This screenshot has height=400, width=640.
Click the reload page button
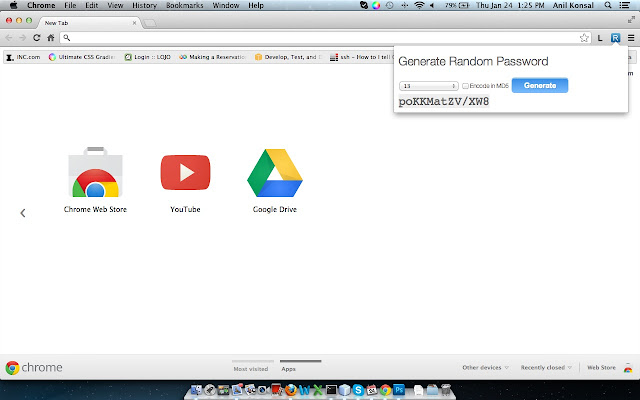tap(37, 38)
